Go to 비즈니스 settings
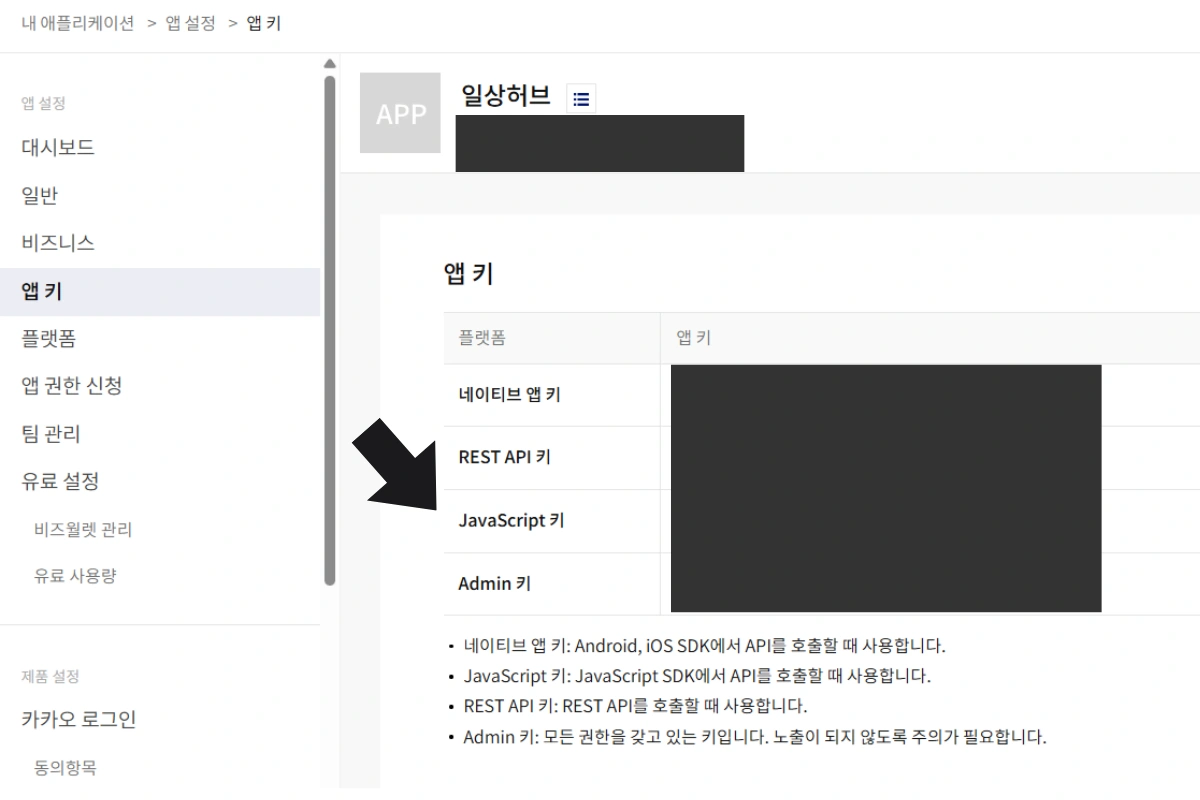1200x800 pixels. tap(58, 243)
